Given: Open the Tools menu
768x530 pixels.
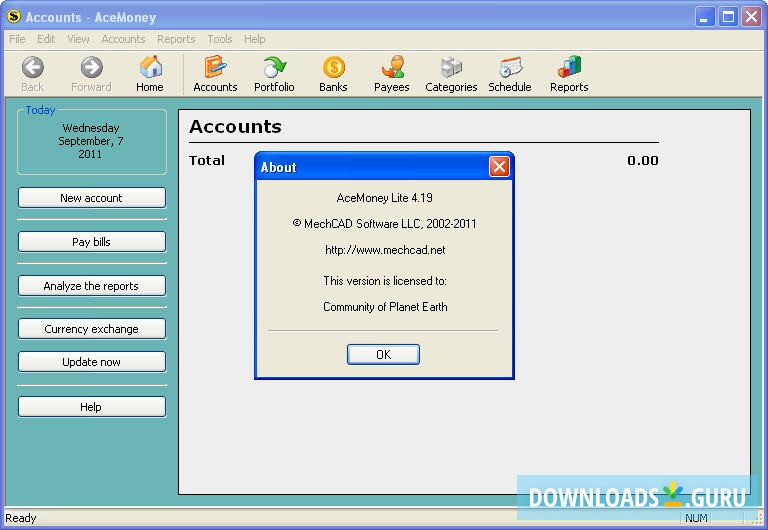Looking at the screenshot, I should (219, 39).
